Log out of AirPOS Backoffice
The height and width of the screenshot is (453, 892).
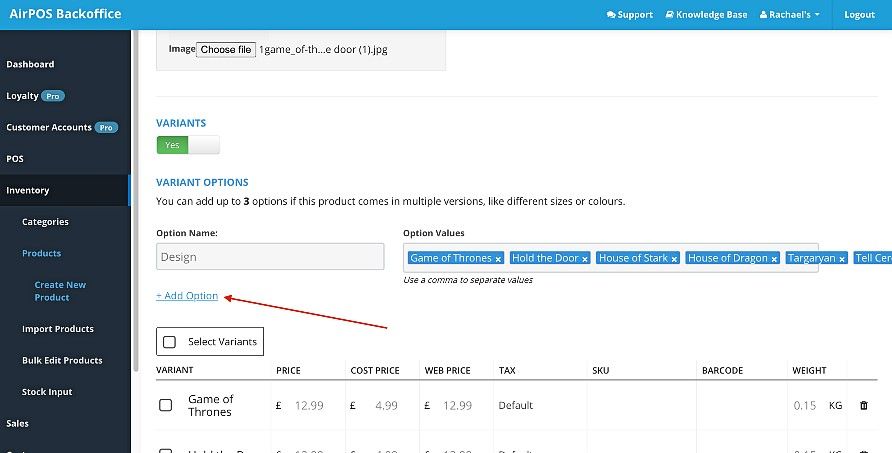click(x=859, y=15)
